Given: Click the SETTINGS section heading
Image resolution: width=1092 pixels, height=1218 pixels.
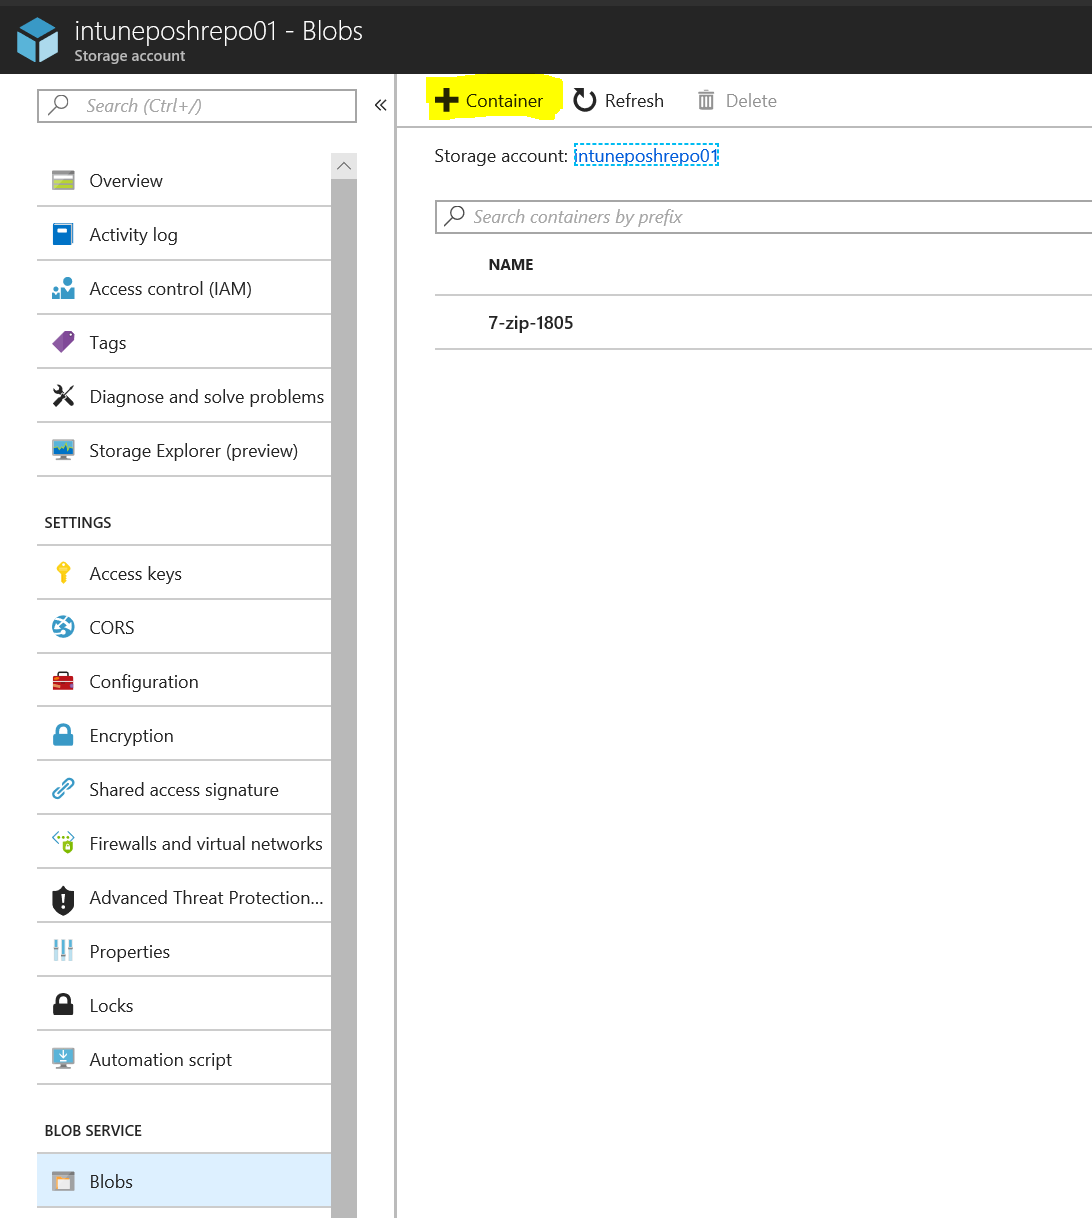Looking at the screenshot, I should pos(78,523).
